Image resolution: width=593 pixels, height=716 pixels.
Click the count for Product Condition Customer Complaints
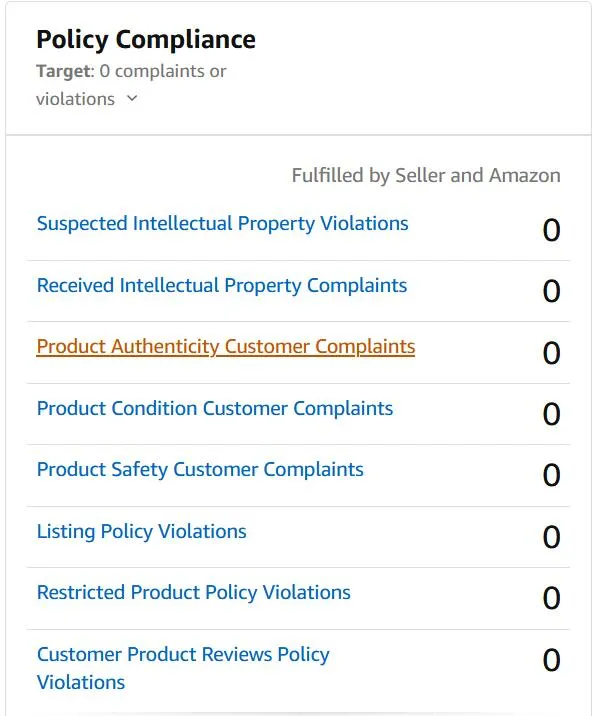pos(551,414)
